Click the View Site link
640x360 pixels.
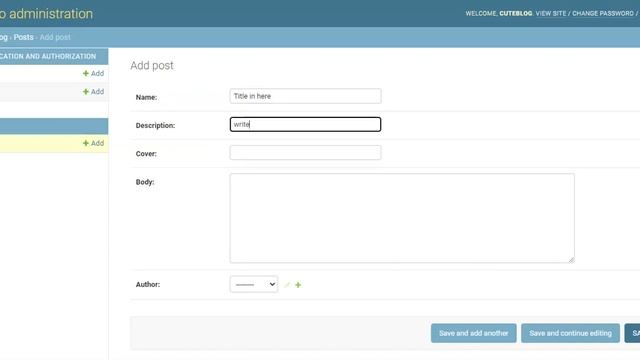551,13
